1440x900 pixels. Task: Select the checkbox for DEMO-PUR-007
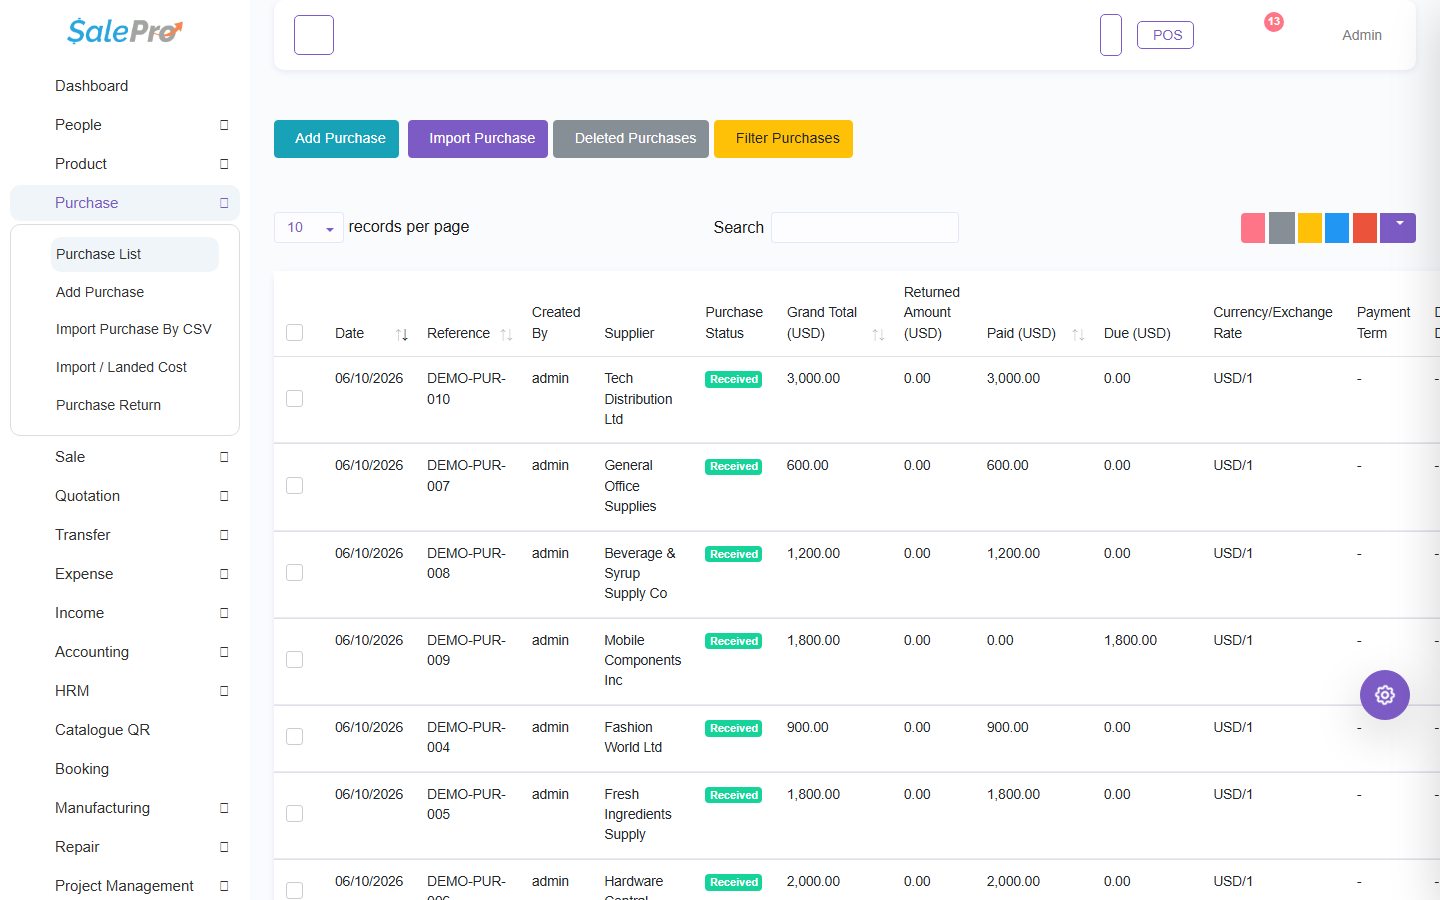pyautogui.click(x=295, y=486)
